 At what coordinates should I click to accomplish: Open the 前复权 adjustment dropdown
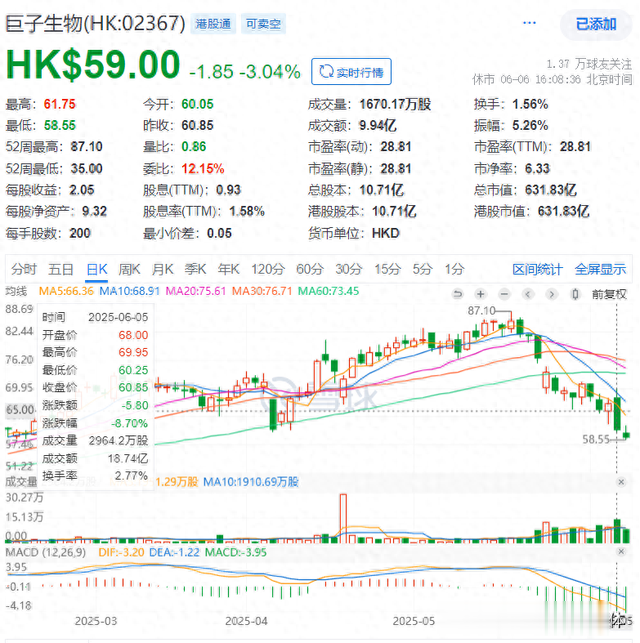click(x=609, y=294)
